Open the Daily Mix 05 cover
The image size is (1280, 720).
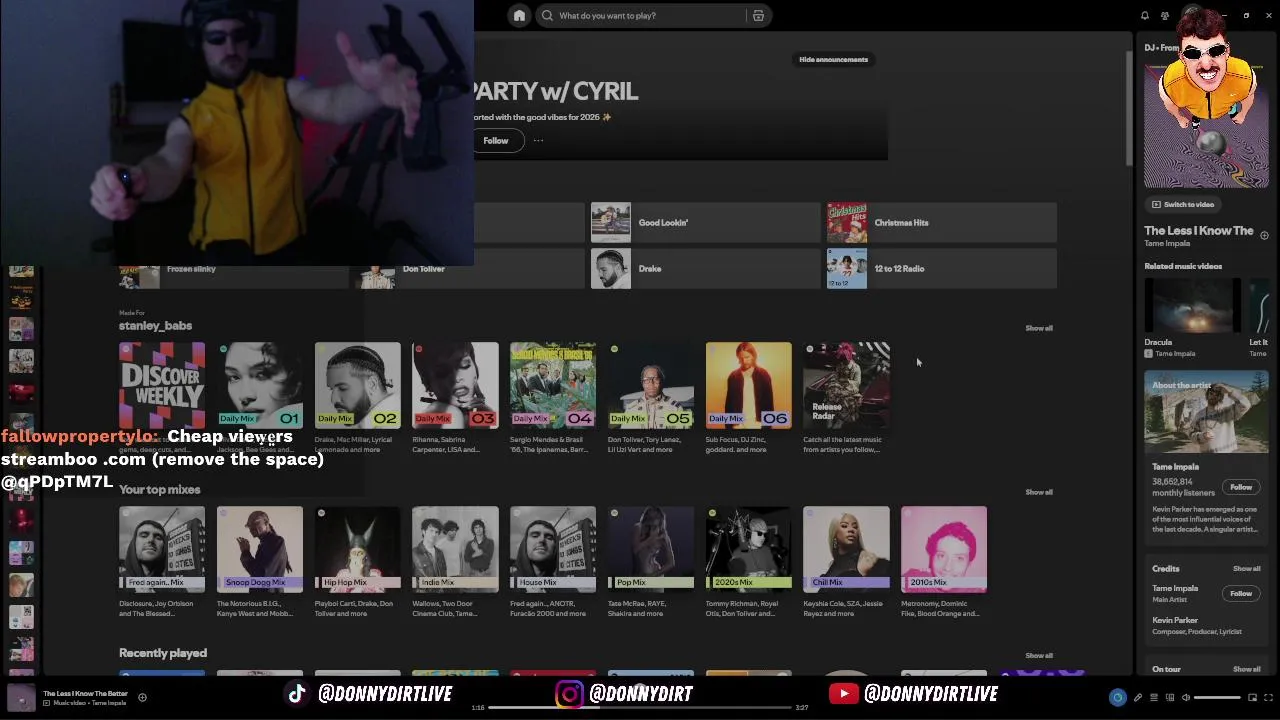pos(651,385)
